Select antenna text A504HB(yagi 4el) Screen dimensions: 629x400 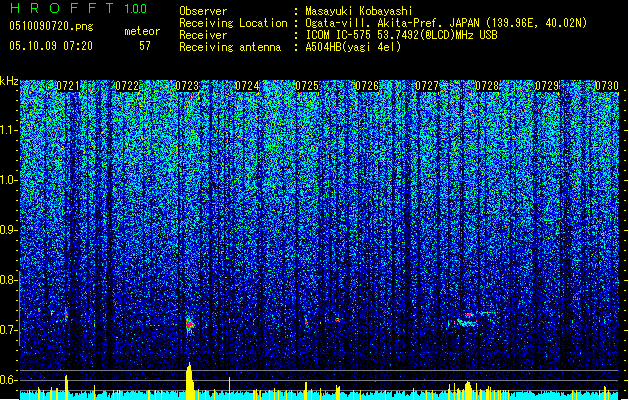coord(353,47)
